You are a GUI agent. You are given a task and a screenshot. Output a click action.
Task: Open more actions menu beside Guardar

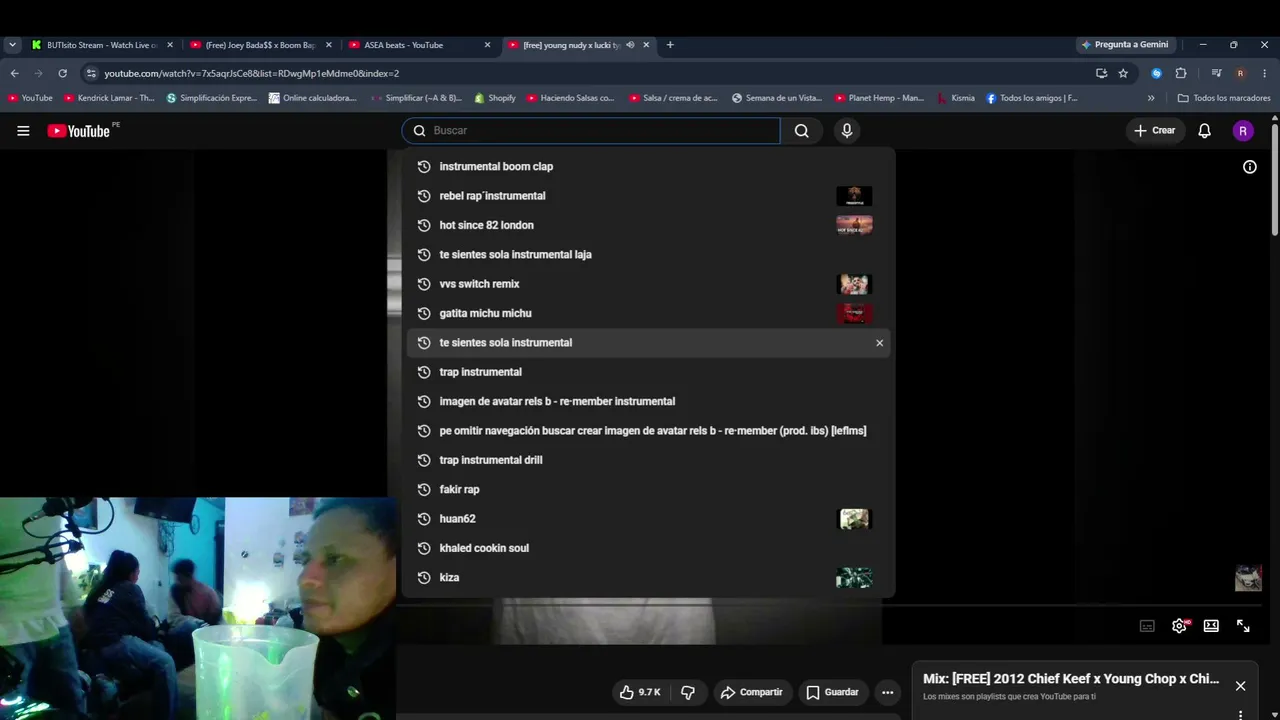[x=887, y=692]
